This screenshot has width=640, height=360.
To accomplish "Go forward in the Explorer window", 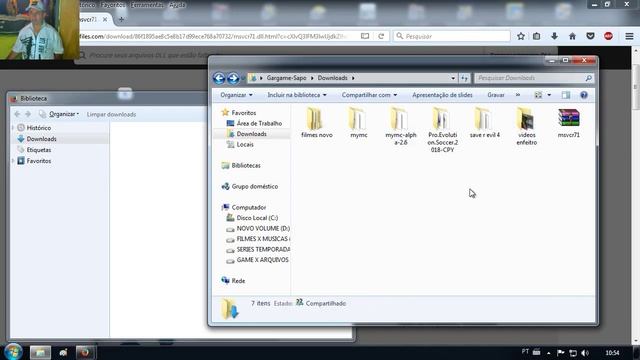I will [233, 78].
